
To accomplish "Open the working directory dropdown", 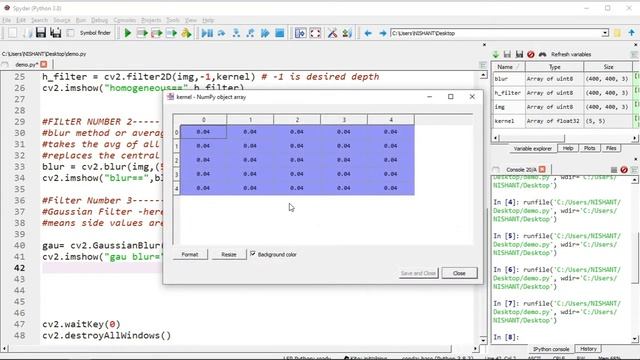I will [x=605, y=33].
